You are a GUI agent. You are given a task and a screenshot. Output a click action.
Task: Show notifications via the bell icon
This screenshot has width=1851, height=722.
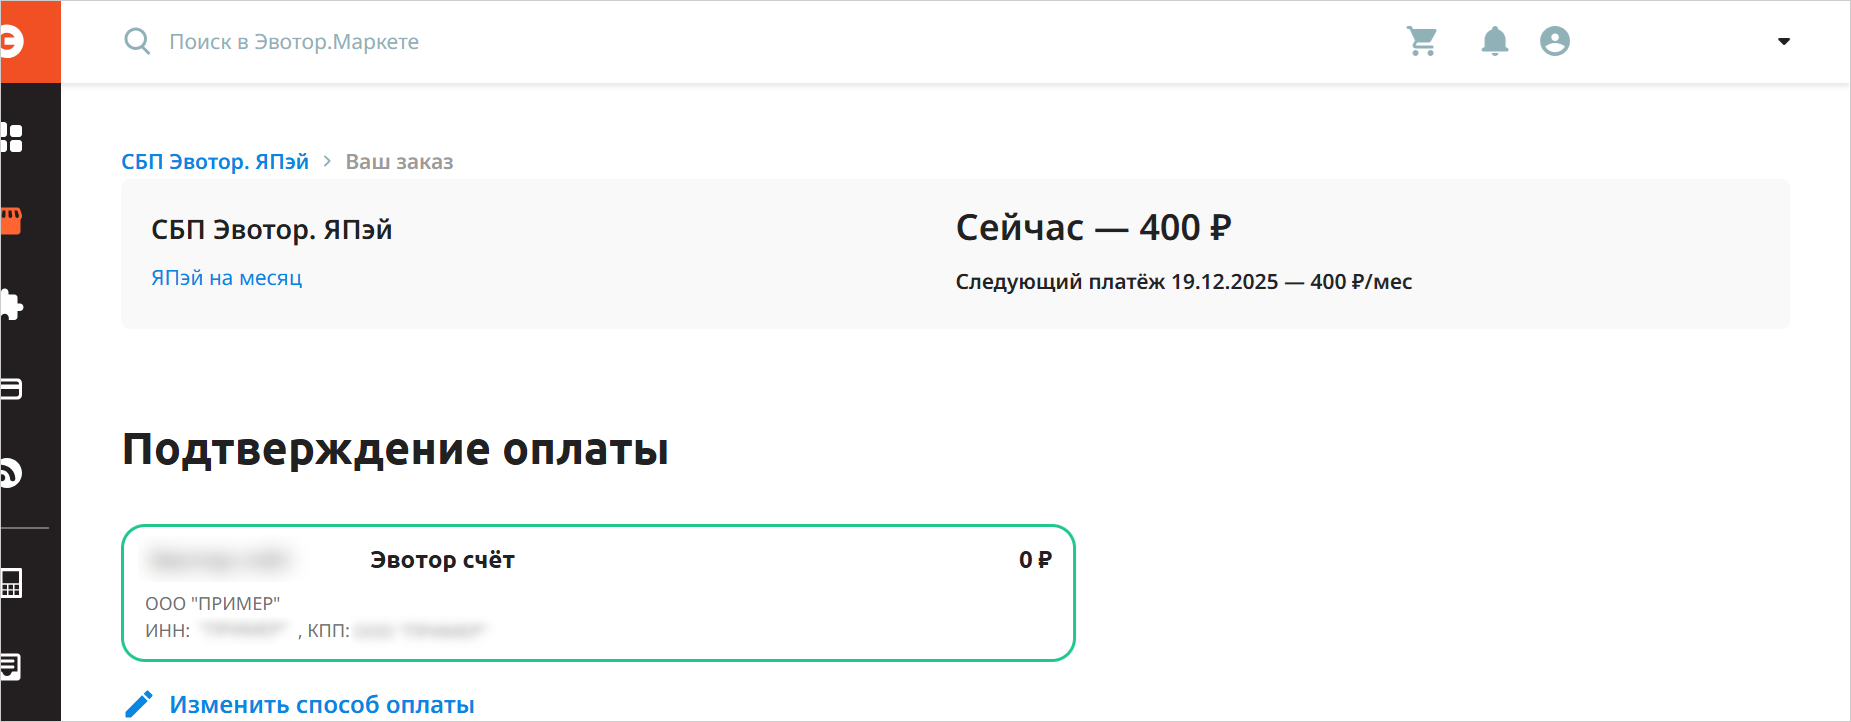[1494, 41]
